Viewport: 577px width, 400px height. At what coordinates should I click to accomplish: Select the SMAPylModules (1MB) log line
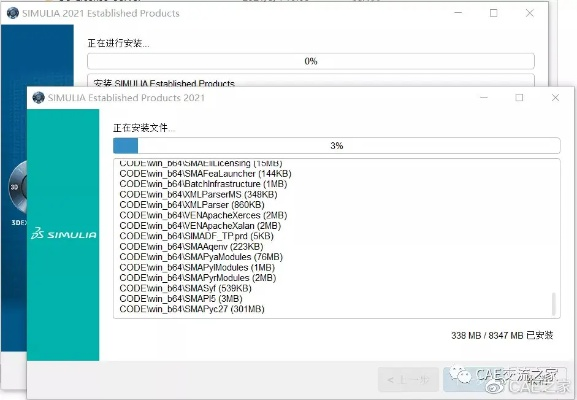pyautogui.click(x=197, y=267)
